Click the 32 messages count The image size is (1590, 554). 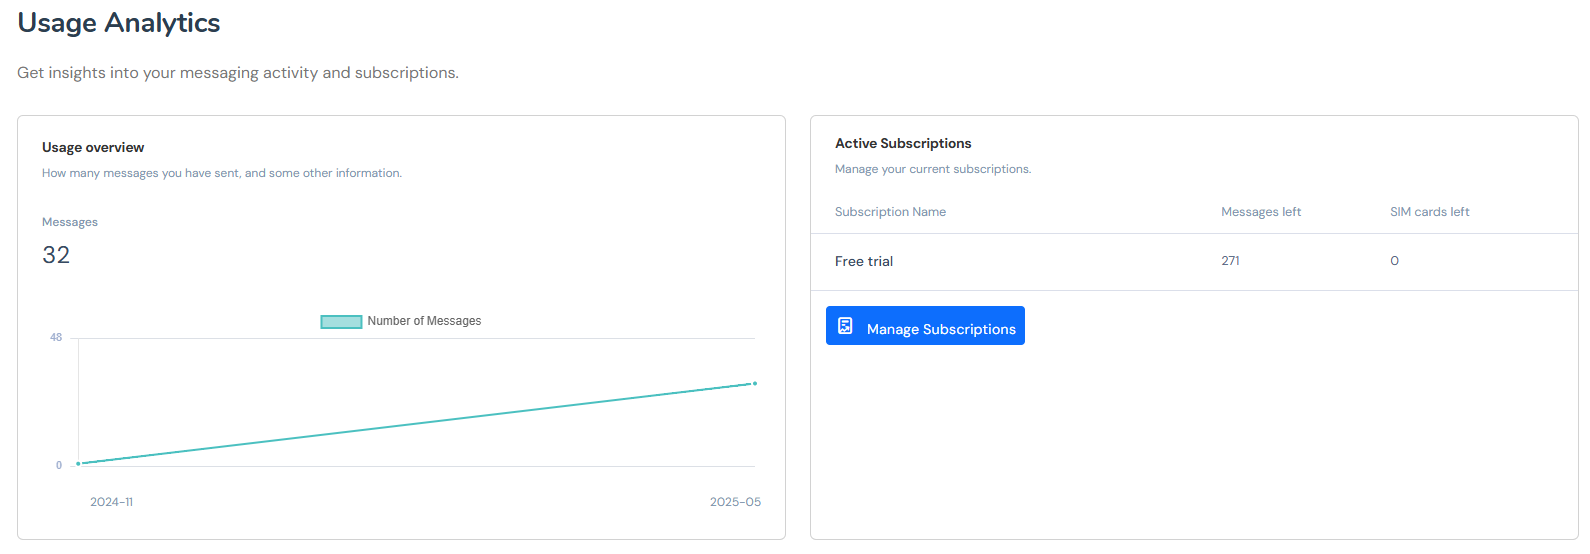coord(56,255)
